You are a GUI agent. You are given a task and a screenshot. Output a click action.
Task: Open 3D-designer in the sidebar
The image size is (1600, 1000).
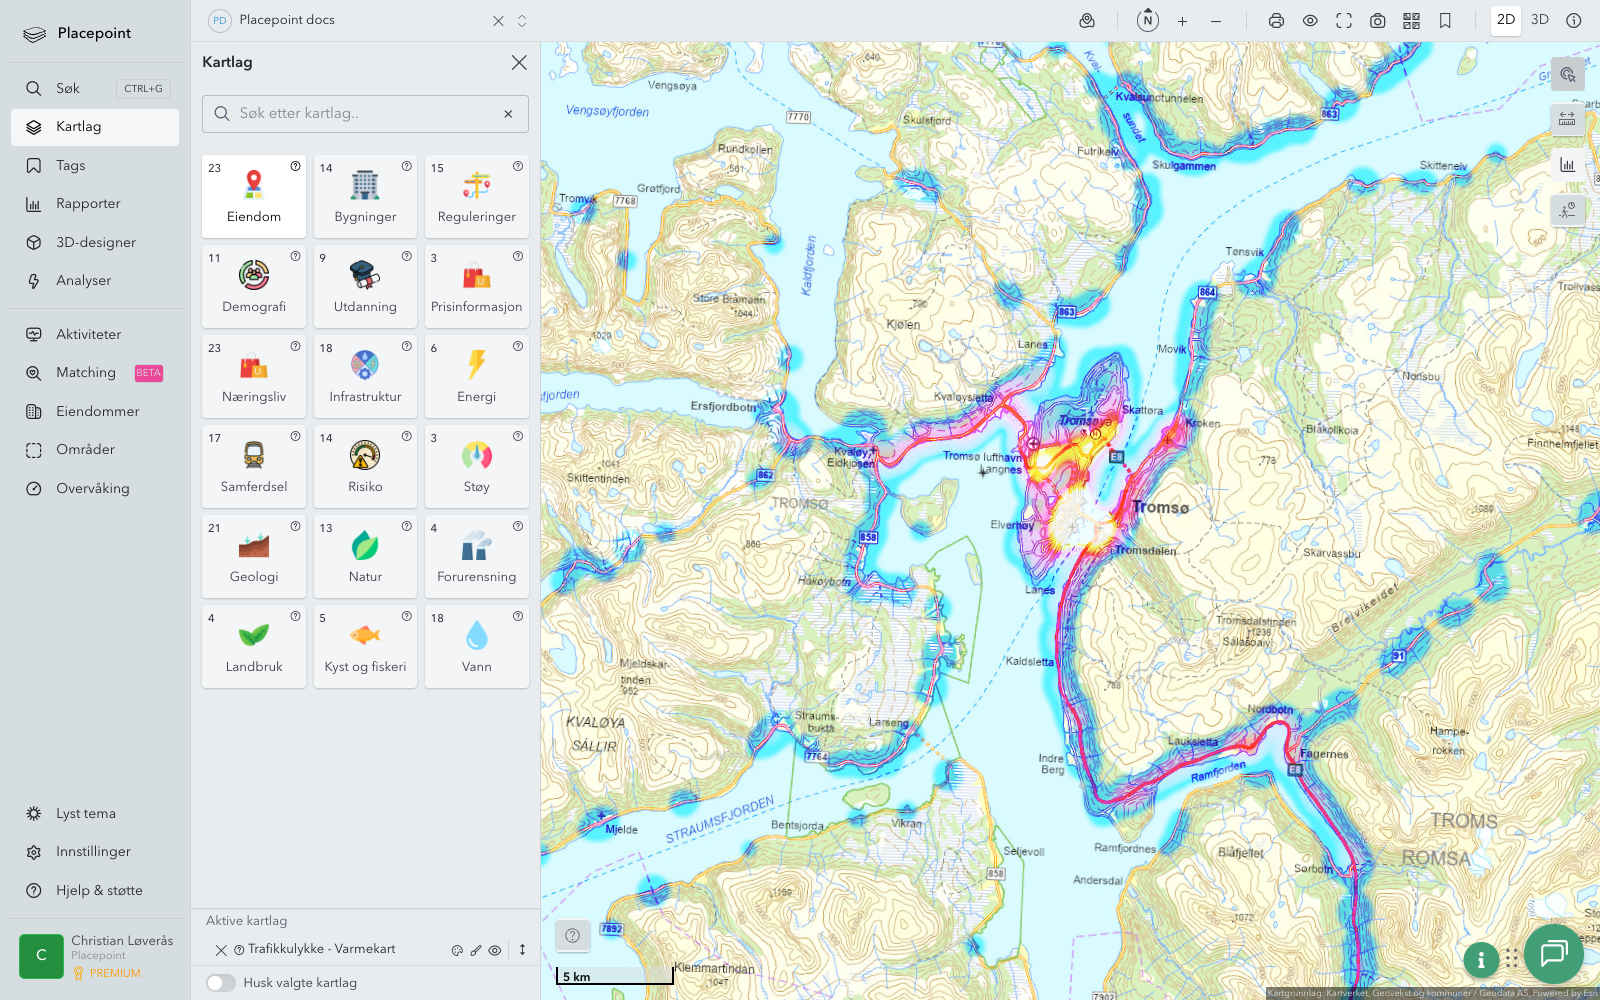click(95, 242)
